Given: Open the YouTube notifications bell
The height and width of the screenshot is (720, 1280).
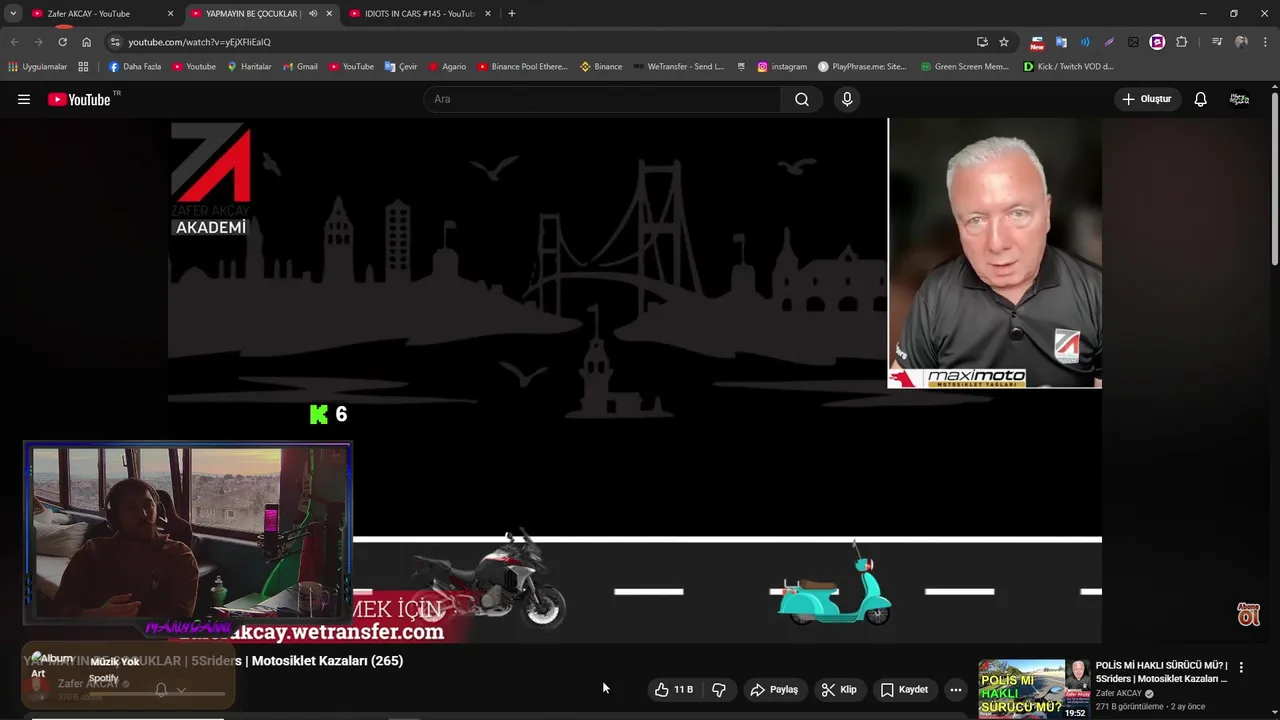Looking at the screenshot, I should click(1201, 99).
